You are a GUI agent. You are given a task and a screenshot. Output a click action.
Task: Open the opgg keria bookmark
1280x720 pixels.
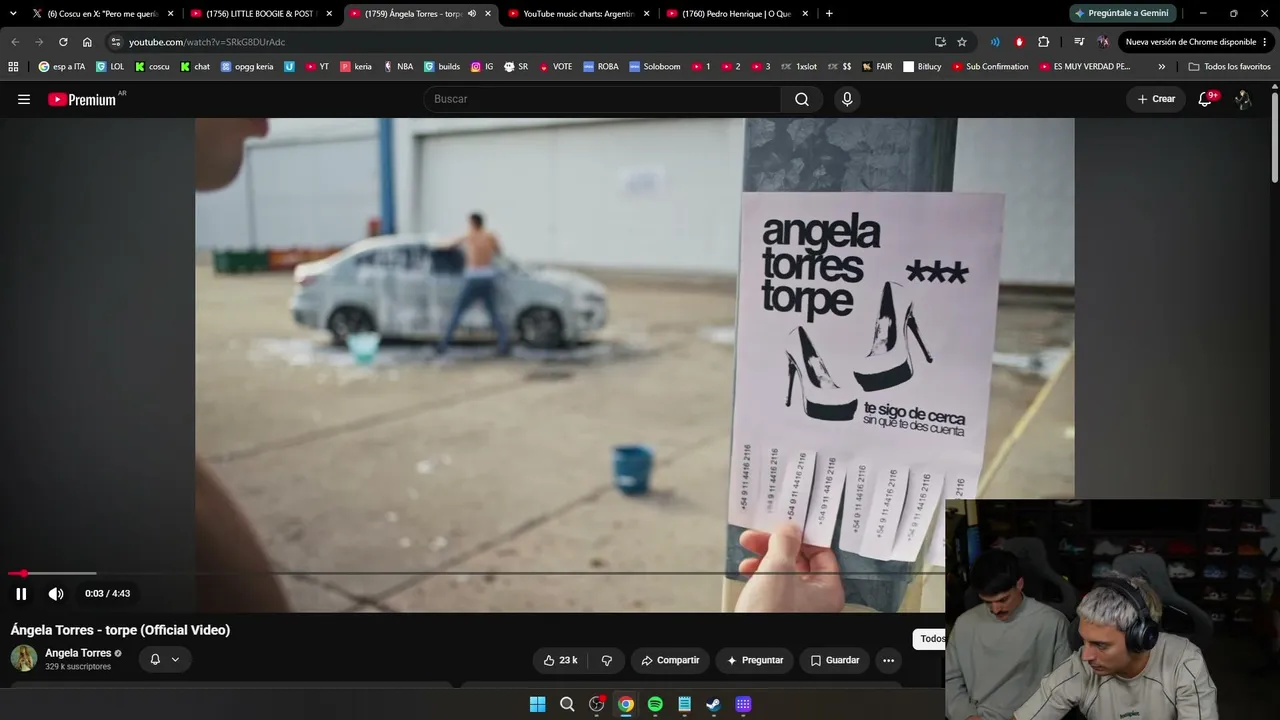pyautogui.click(x=247, y=67)
